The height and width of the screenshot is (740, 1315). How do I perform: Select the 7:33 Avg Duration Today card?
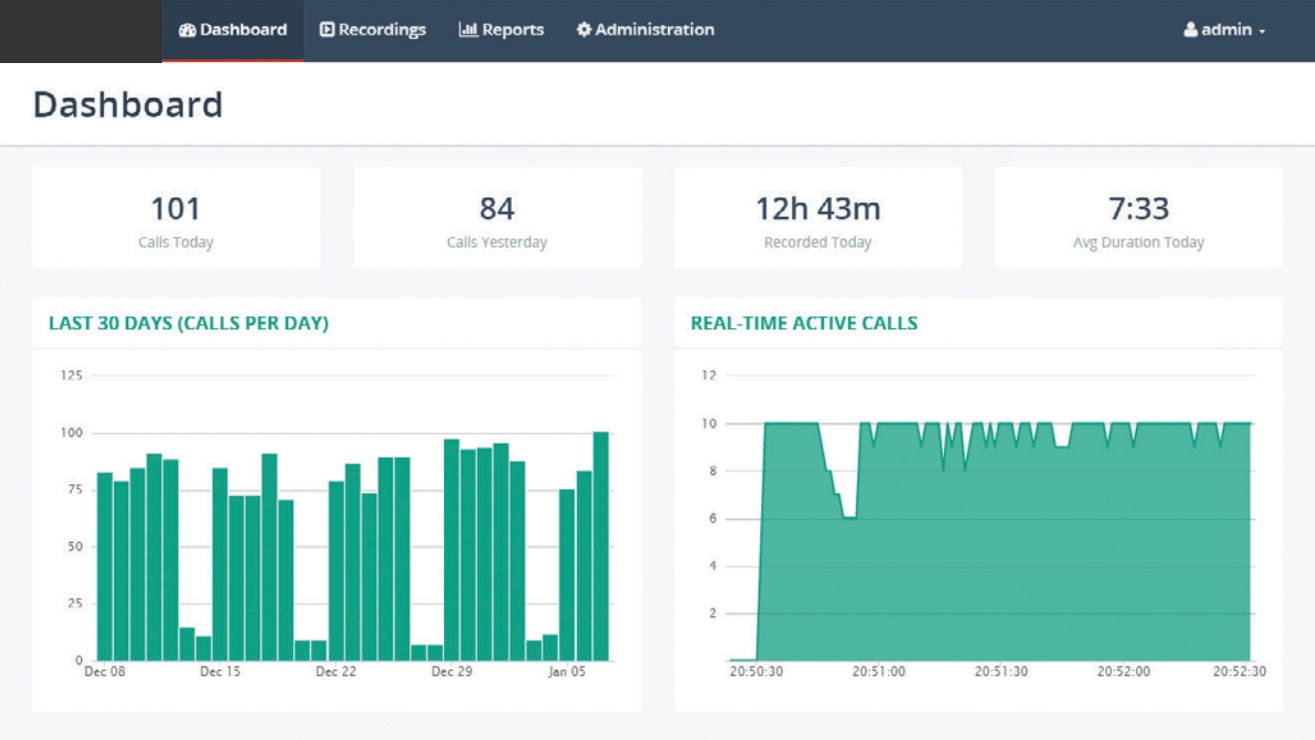click(x=1138, y=217)
